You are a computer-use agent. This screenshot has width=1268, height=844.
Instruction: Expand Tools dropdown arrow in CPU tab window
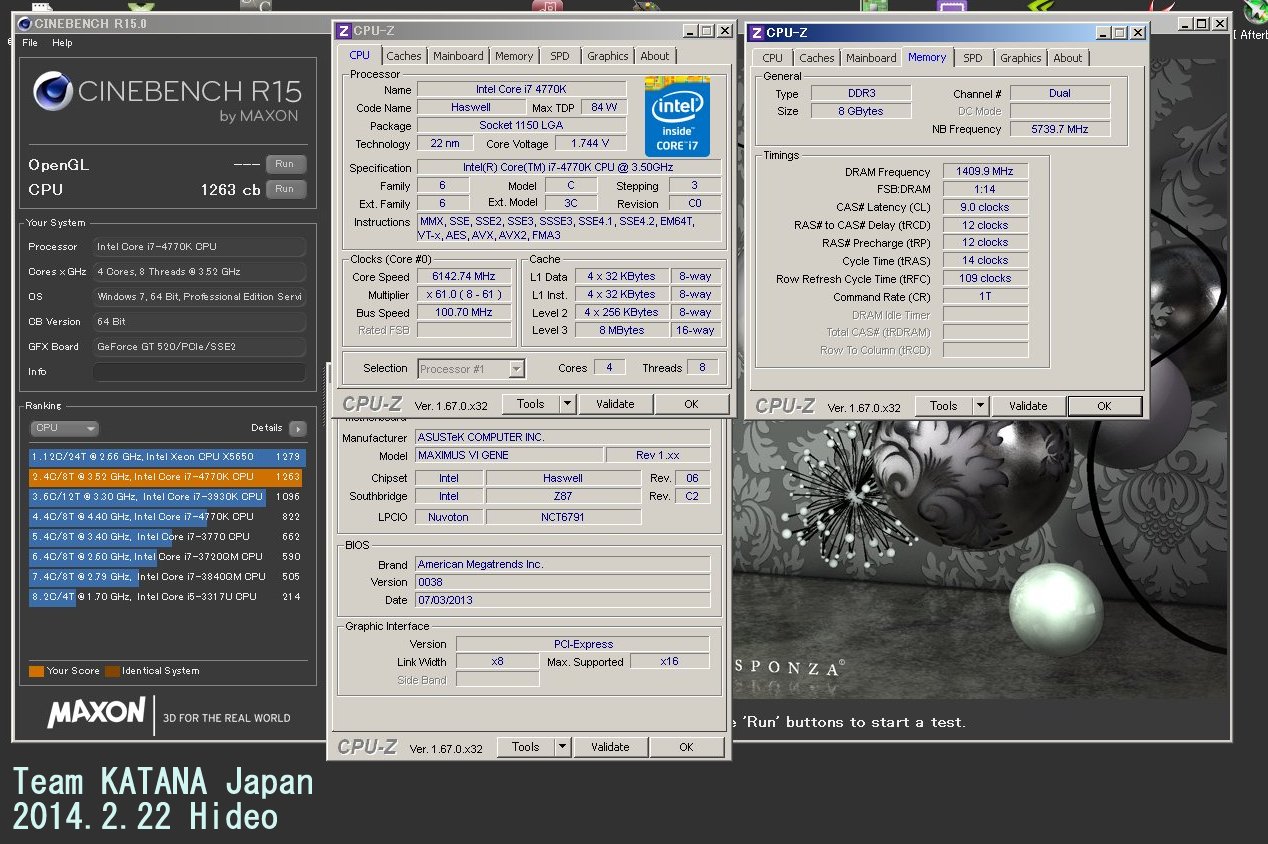pyautogui.click(x=567, y=404)
